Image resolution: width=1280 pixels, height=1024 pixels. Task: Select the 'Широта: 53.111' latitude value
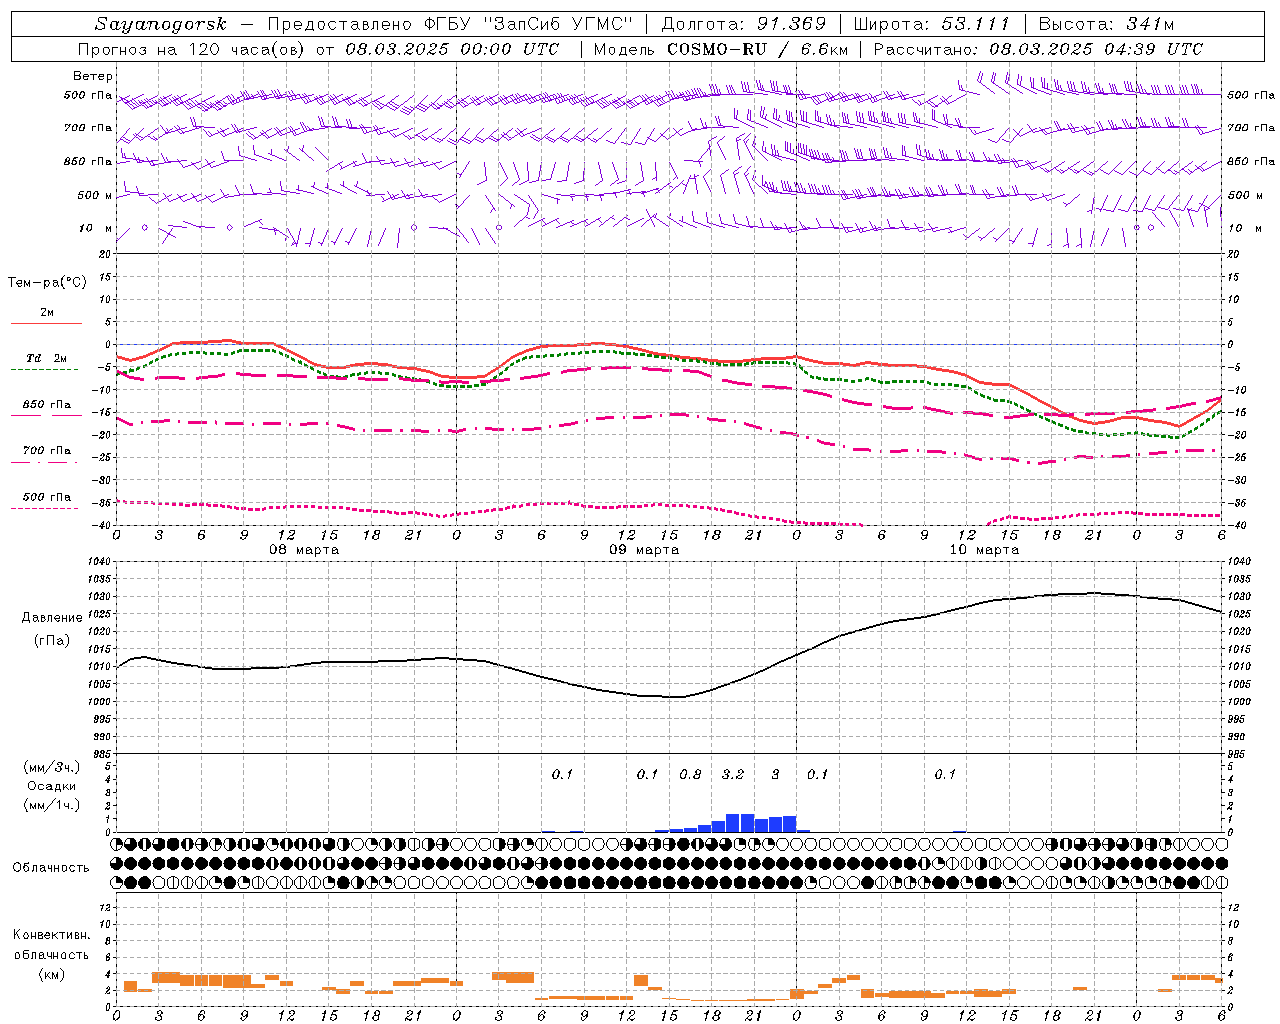pyautogui.click(x=931, y=24)
